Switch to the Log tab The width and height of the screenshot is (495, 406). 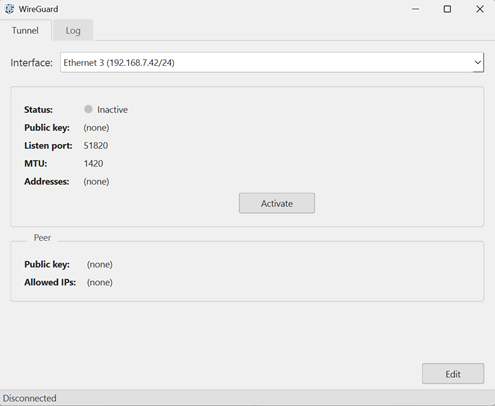(x=73, y=30)
